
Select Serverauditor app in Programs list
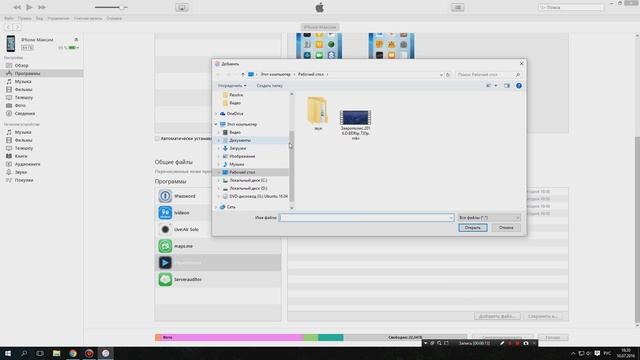click(218, 280)
